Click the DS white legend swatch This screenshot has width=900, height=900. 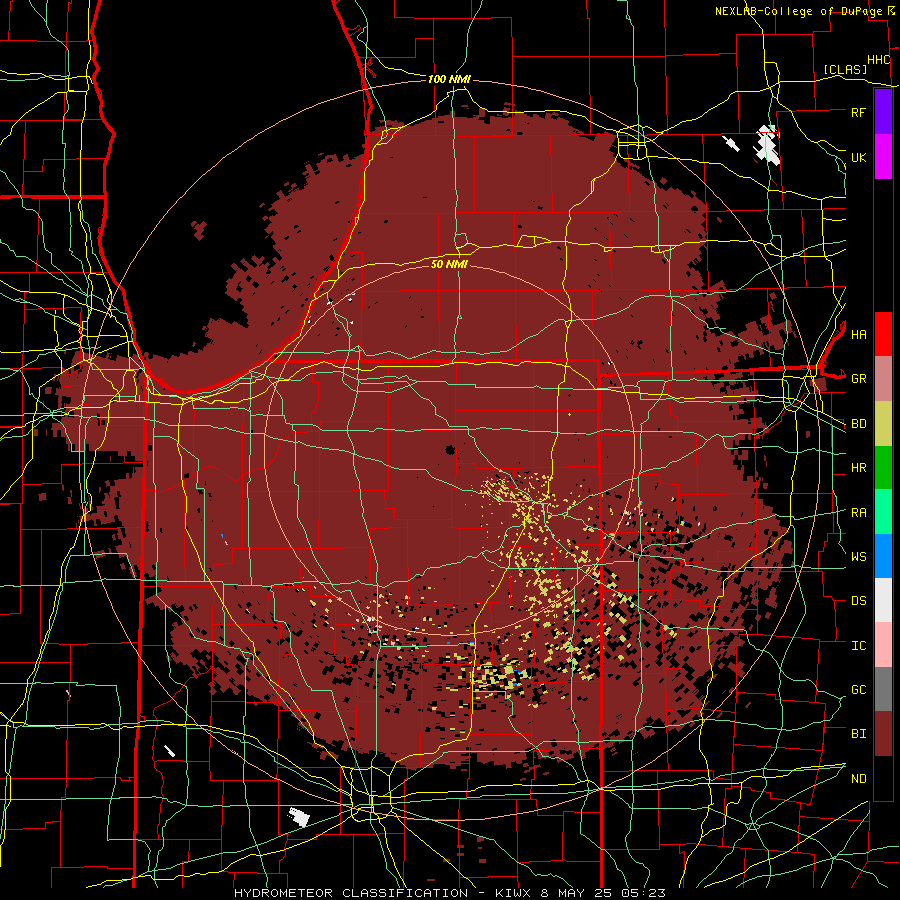coord(883,600)
